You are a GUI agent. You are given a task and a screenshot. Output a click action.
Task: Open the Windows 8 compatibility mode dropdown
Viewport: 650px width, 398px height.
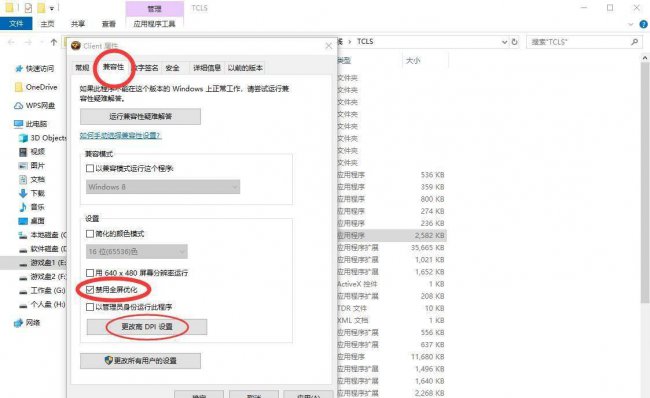point(163,187)
